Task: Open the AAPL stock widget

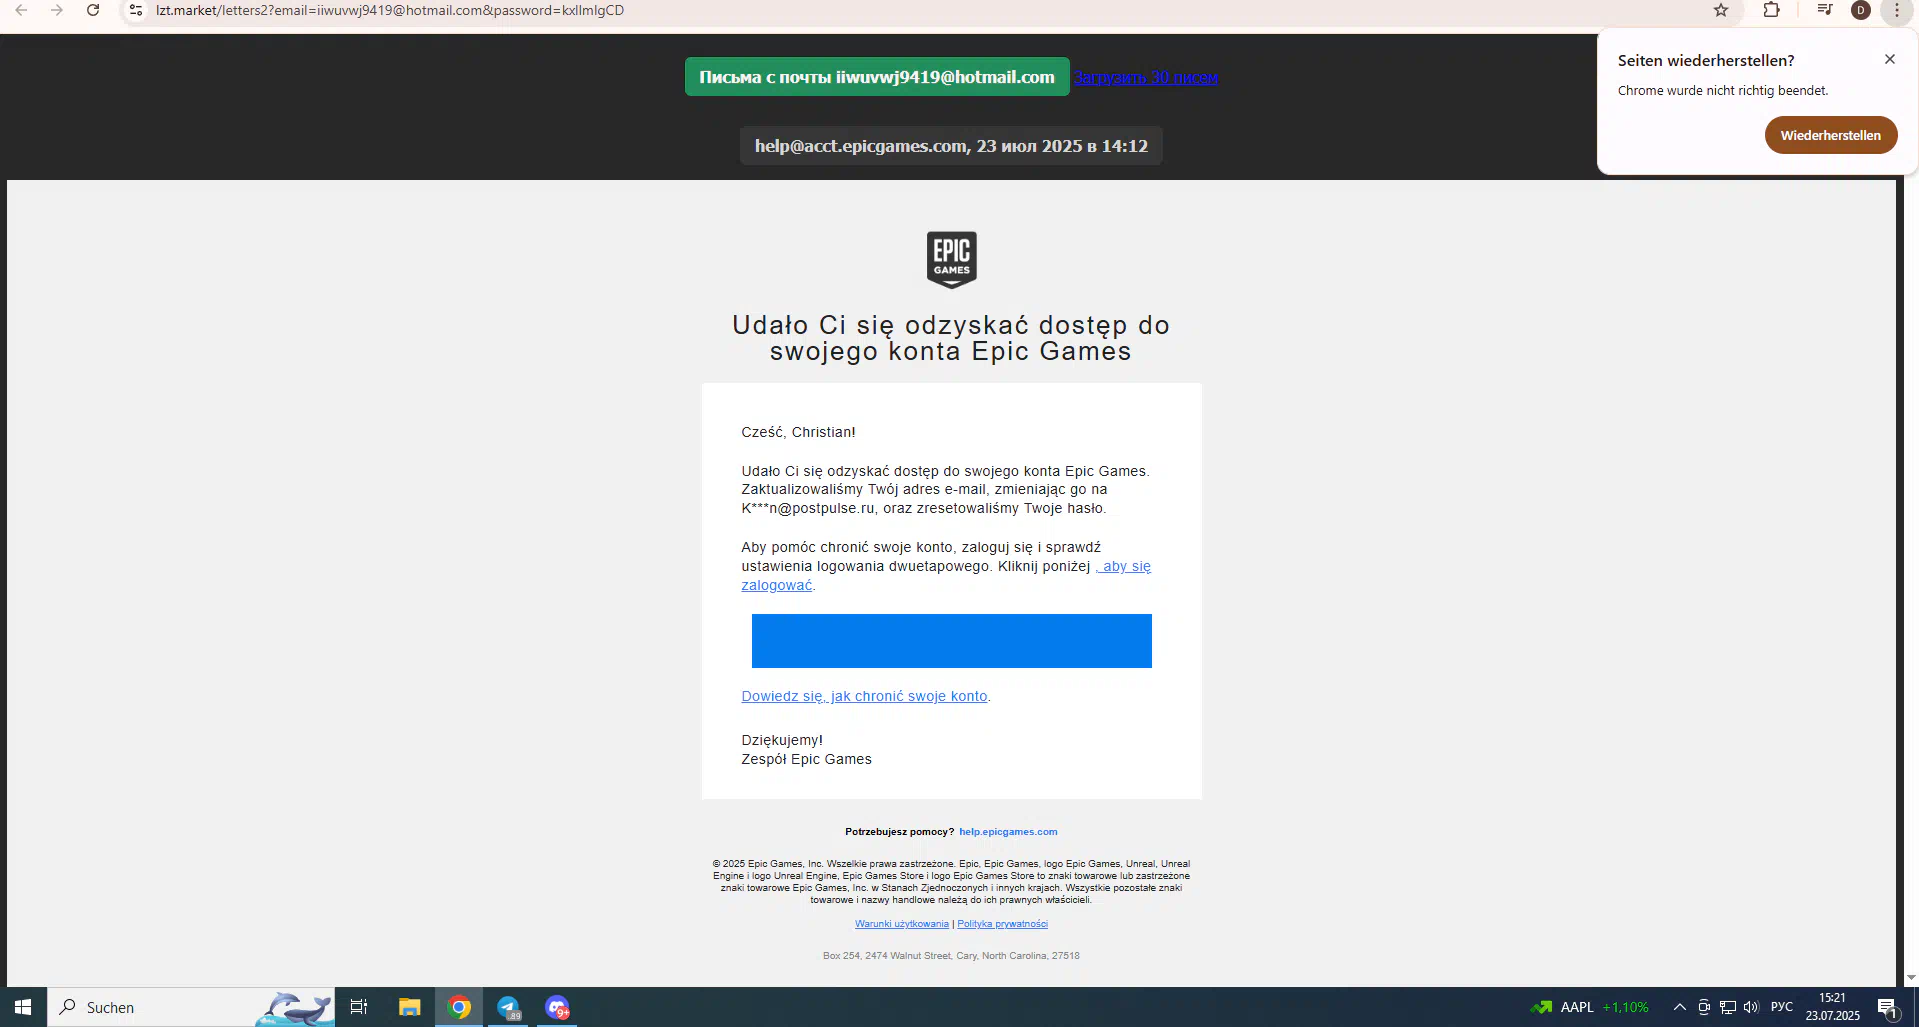Action: [x=1590, y=1007]
